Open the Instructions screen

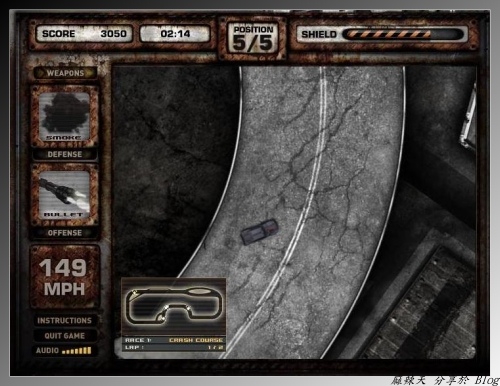(x=64, y=321)
